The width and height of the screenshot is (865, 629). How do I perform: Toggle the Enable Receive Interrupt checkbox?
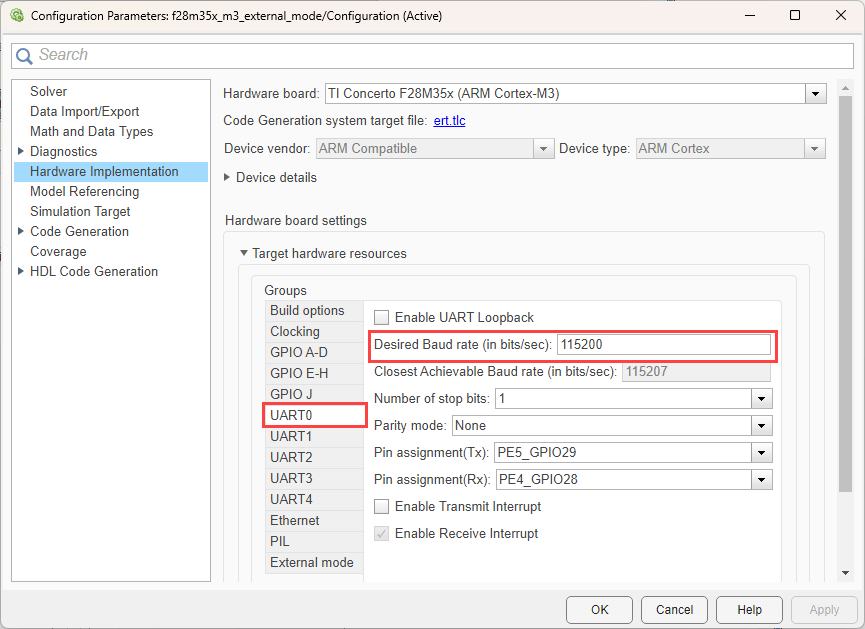point(381,534)
